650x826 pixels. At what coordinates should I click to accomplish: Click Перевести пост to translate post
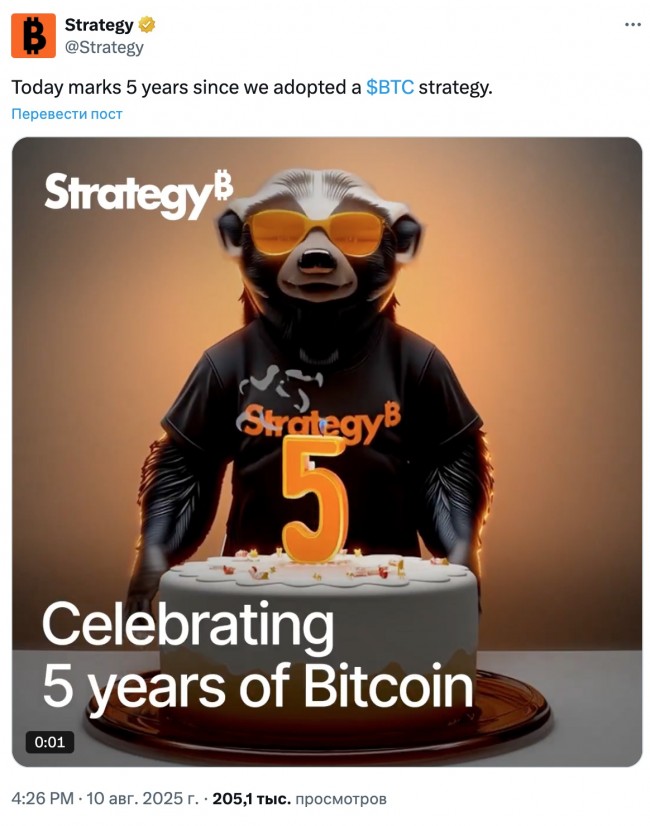pos(67,114)
